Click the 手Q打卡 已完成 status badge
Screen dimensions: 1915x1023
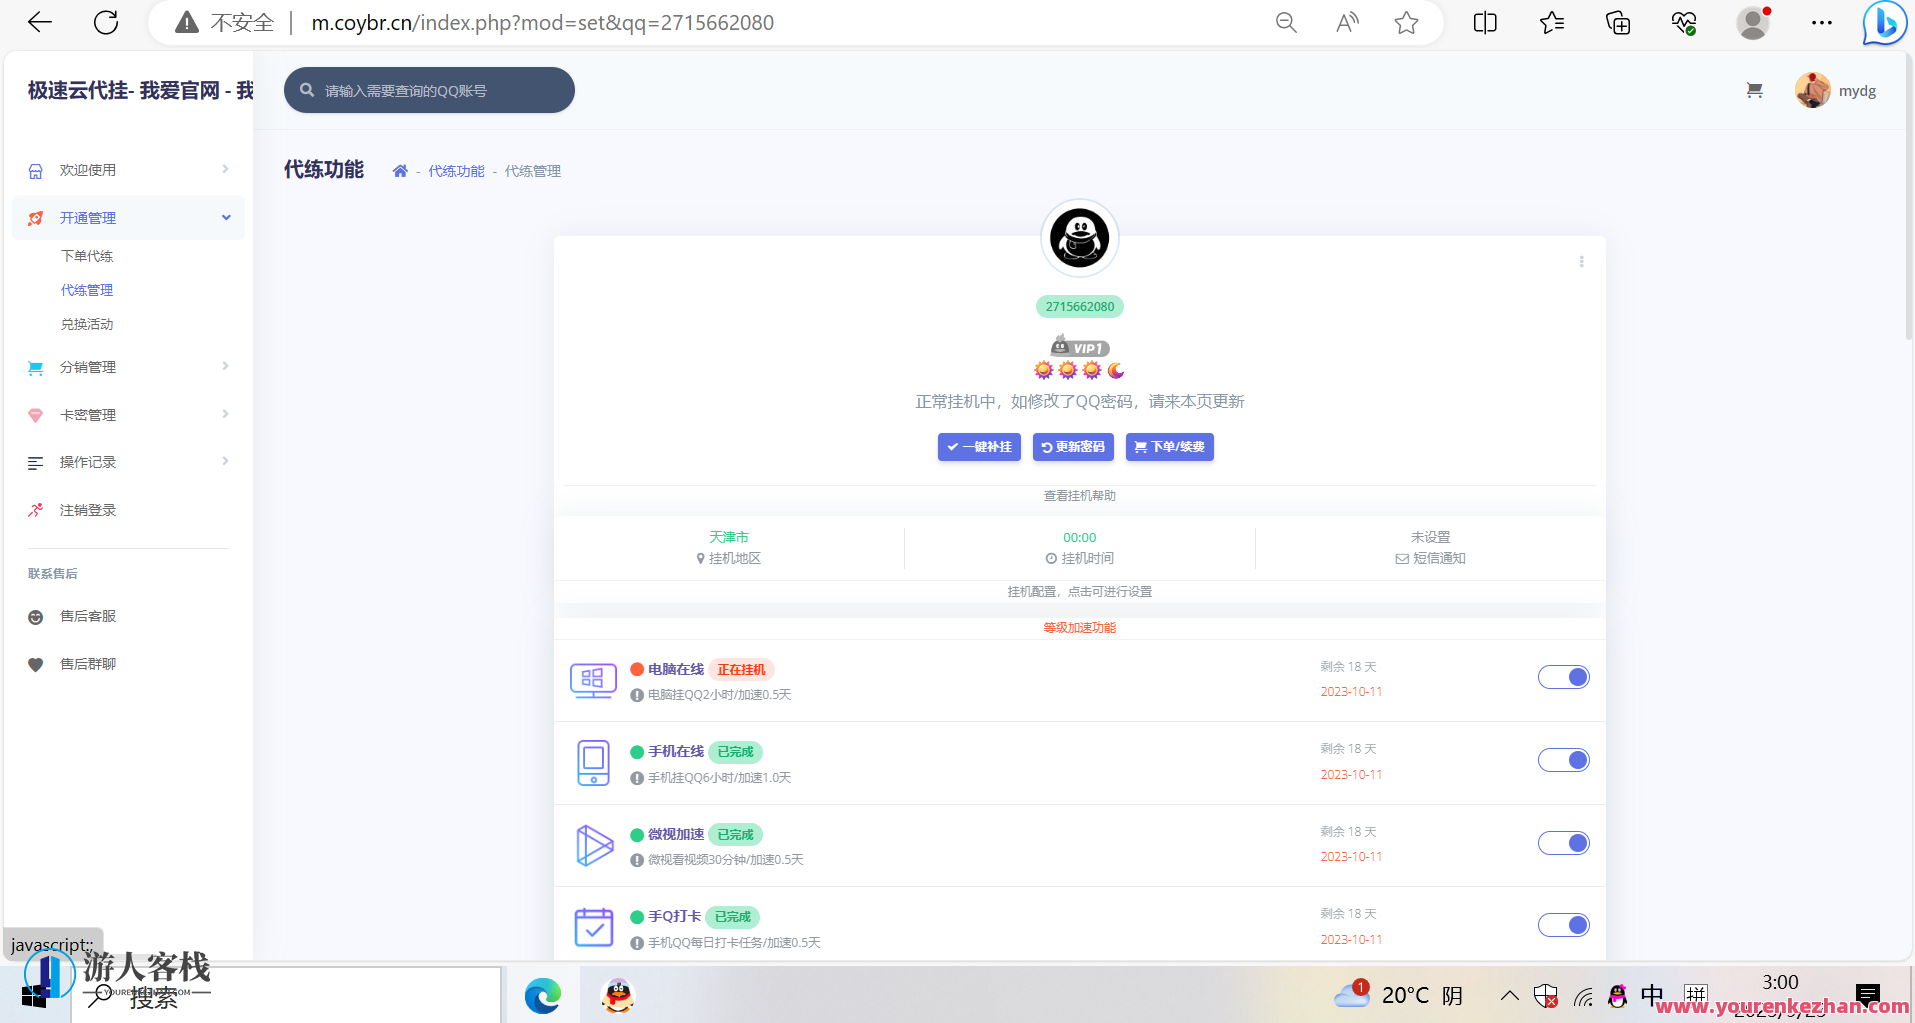tap(732, 916)
